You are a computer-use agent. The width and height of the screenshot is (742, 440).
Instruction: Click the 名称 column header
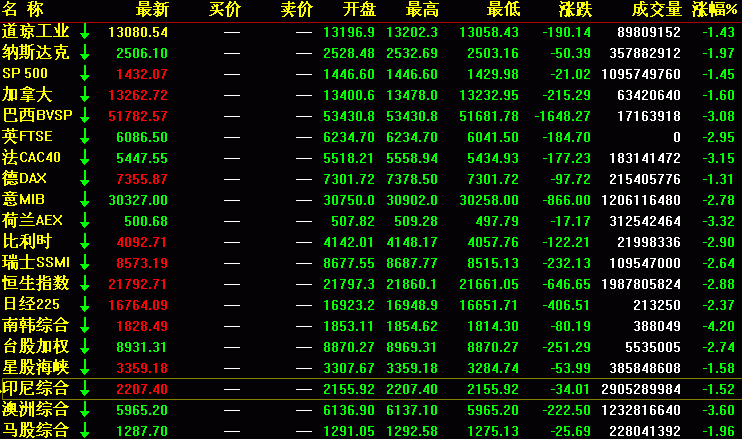click(x=23, y=9)
